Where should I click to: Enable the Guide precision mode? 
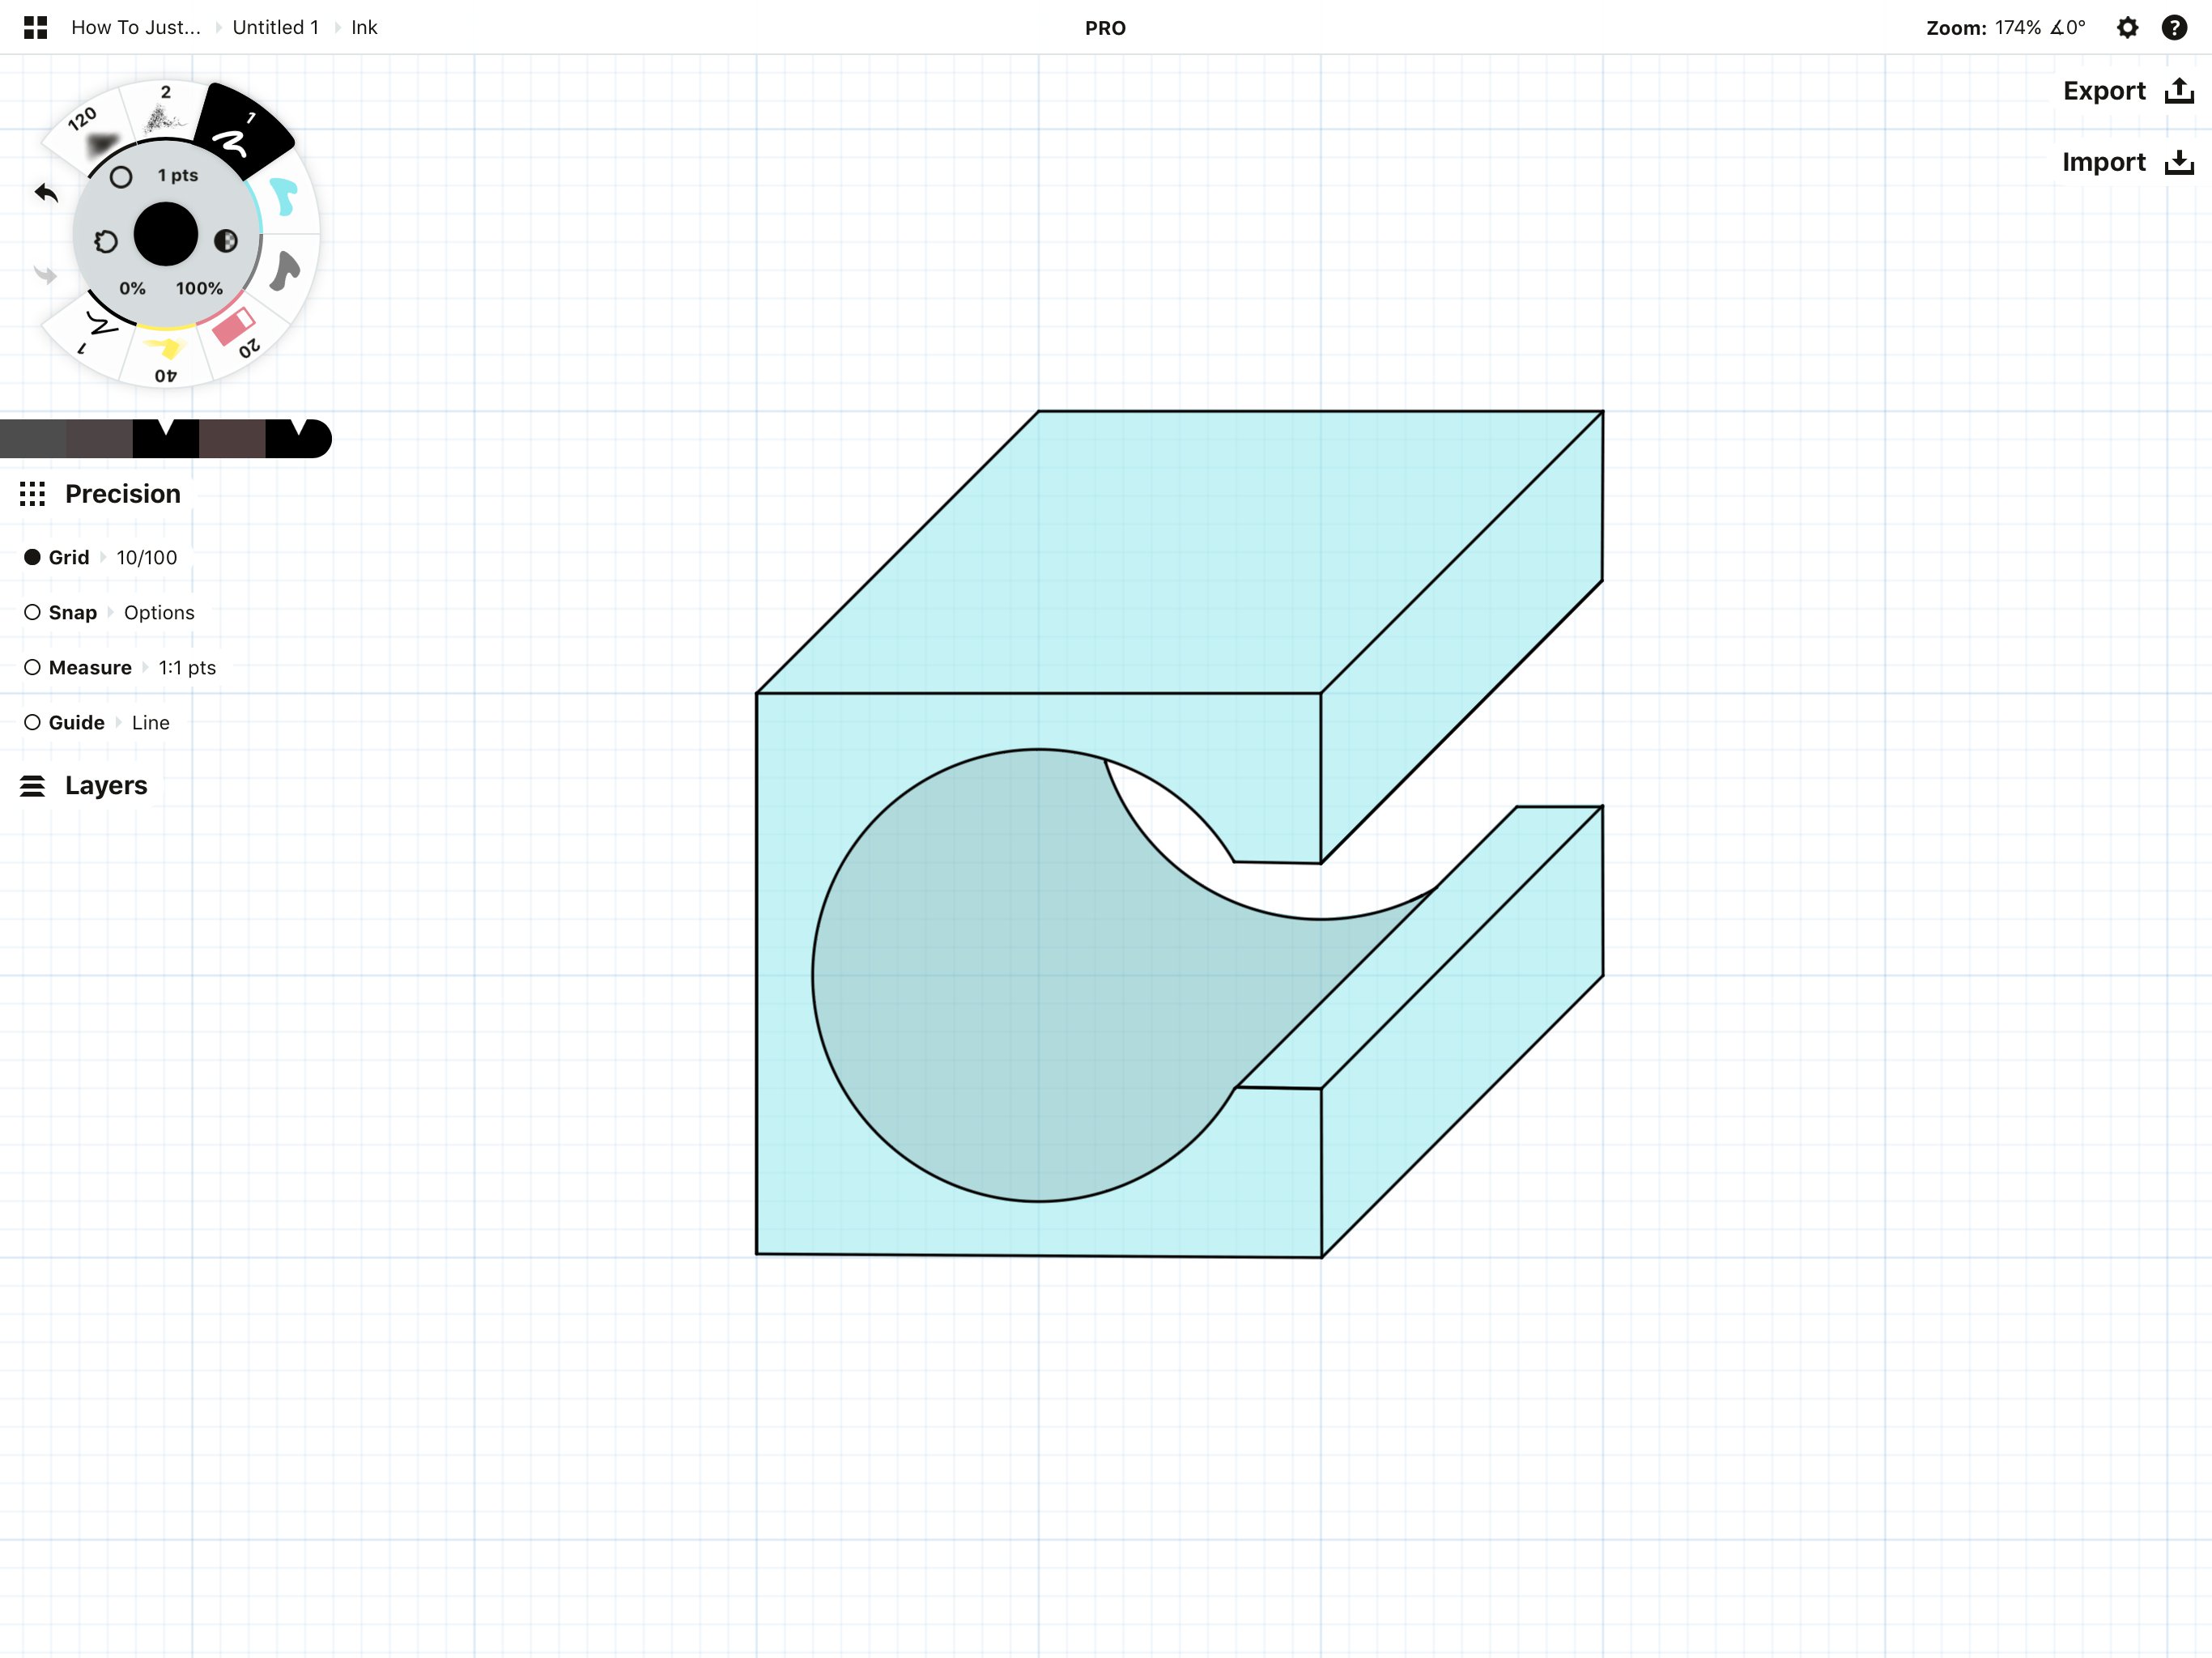33,722
